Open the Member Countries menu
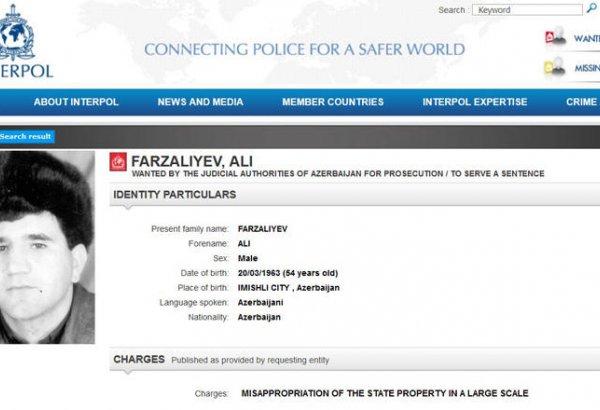This screenshot has width=600, height=410. pyautogui.click(x=333, y=102)
